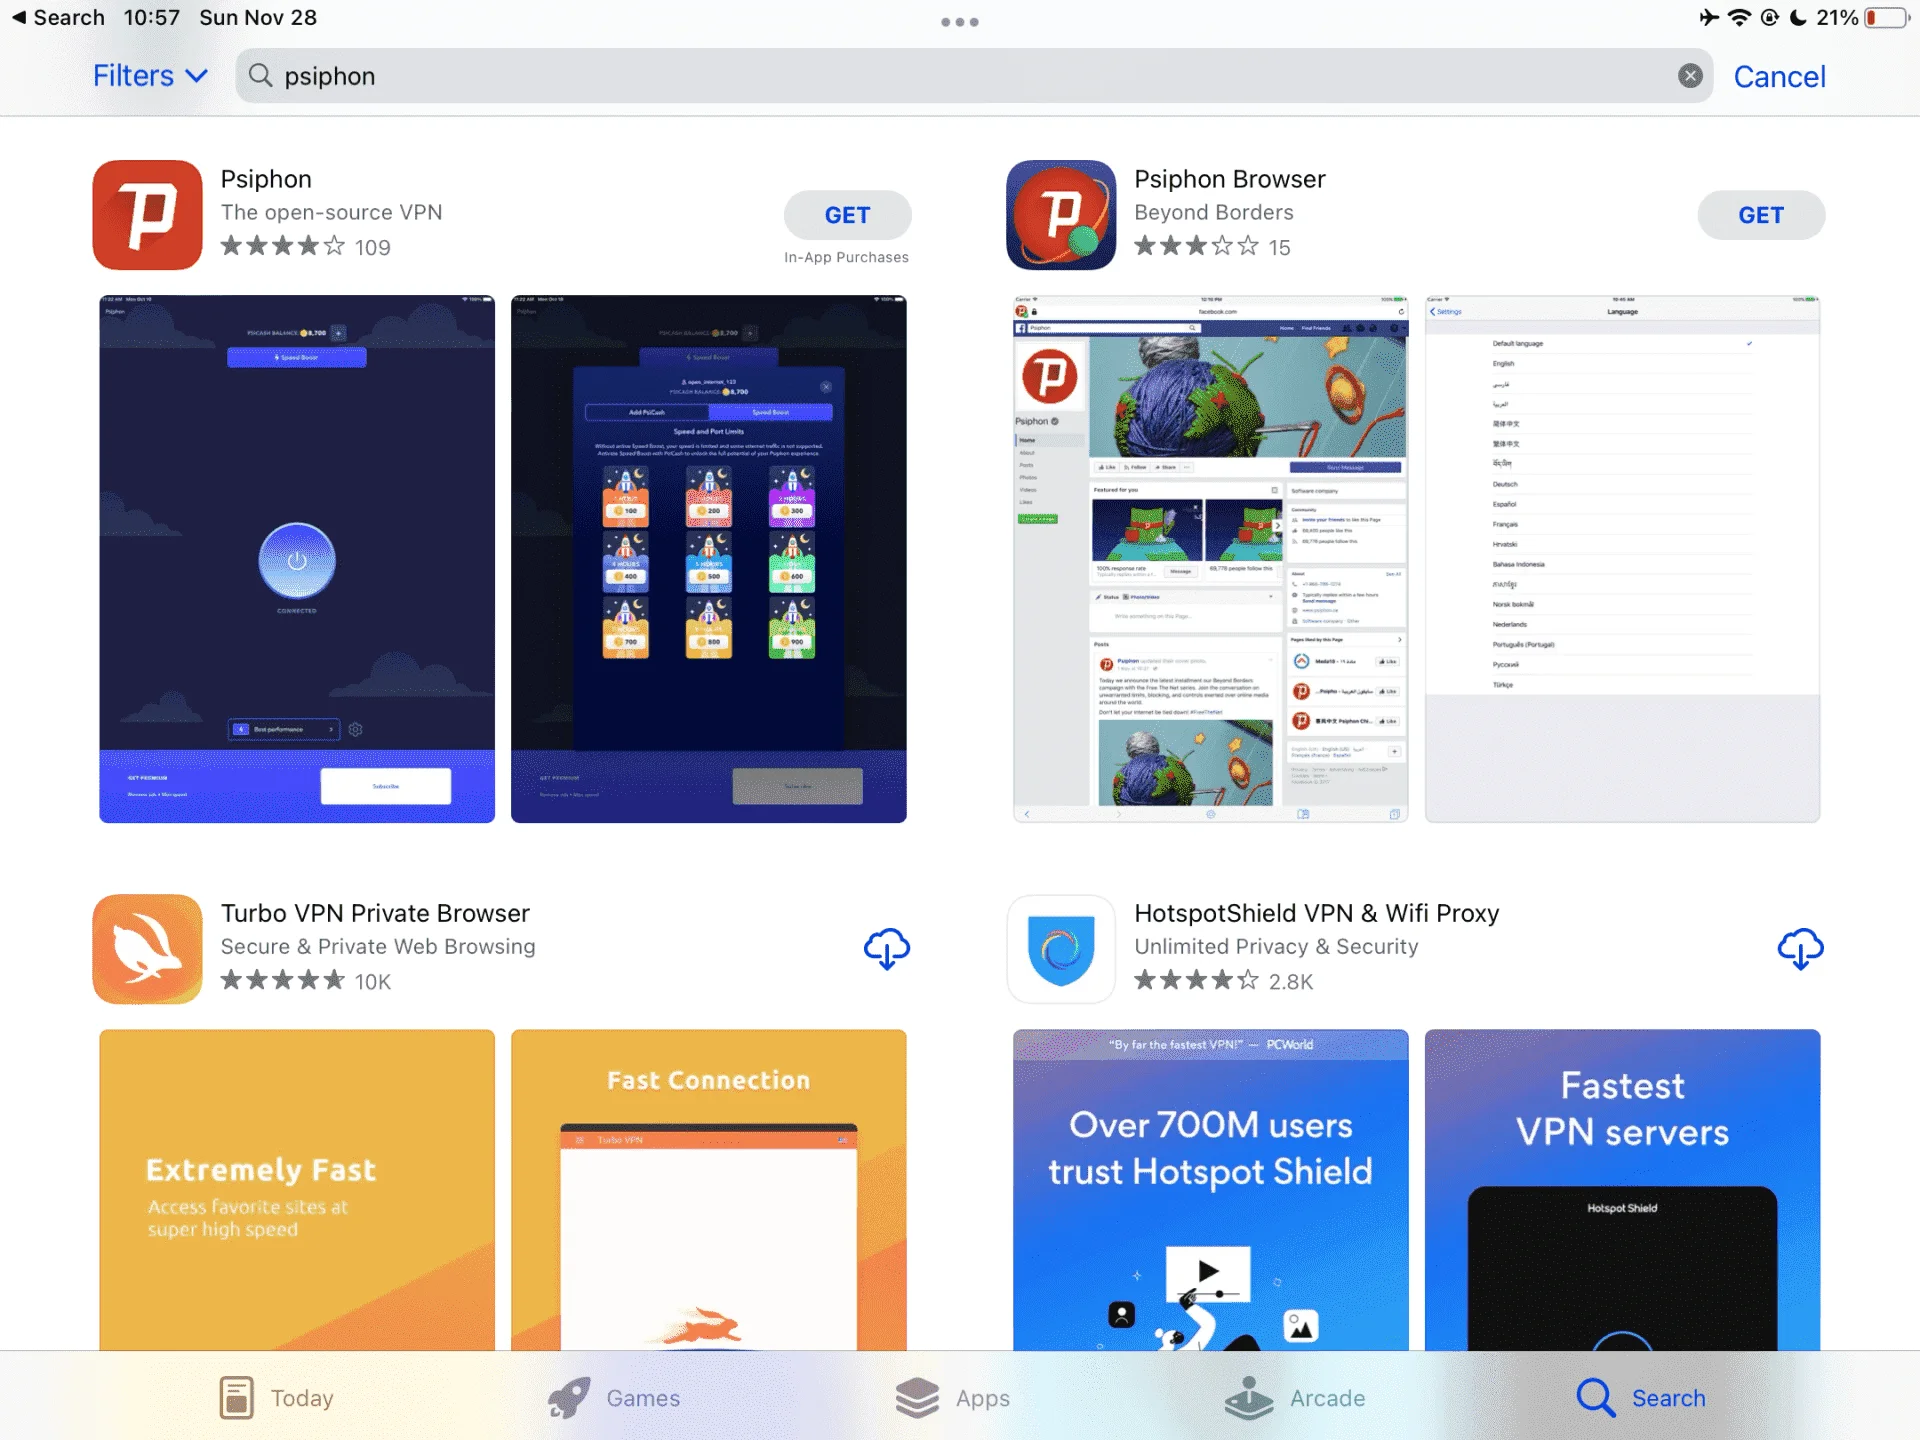
Task: Open the Psiphon app icon
Action: 147,215
